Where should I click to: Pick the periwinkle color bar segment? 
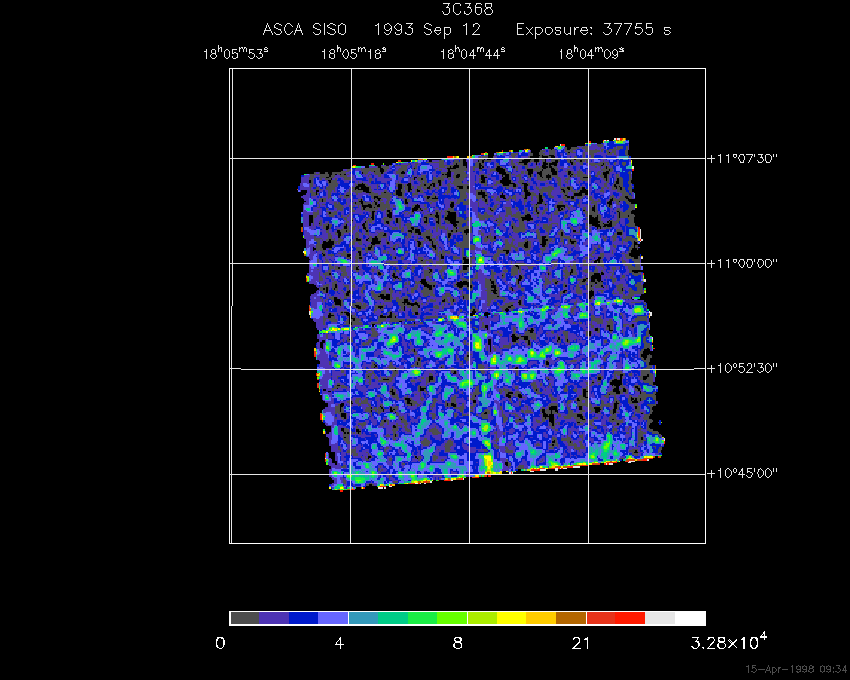333,618
